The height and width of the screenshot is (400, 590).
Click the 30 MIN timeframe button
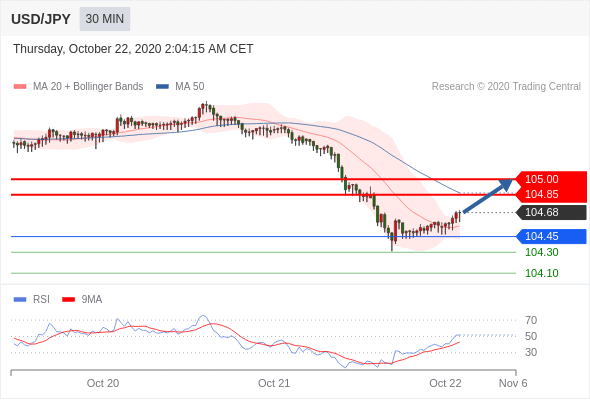(x=105, y=19)
